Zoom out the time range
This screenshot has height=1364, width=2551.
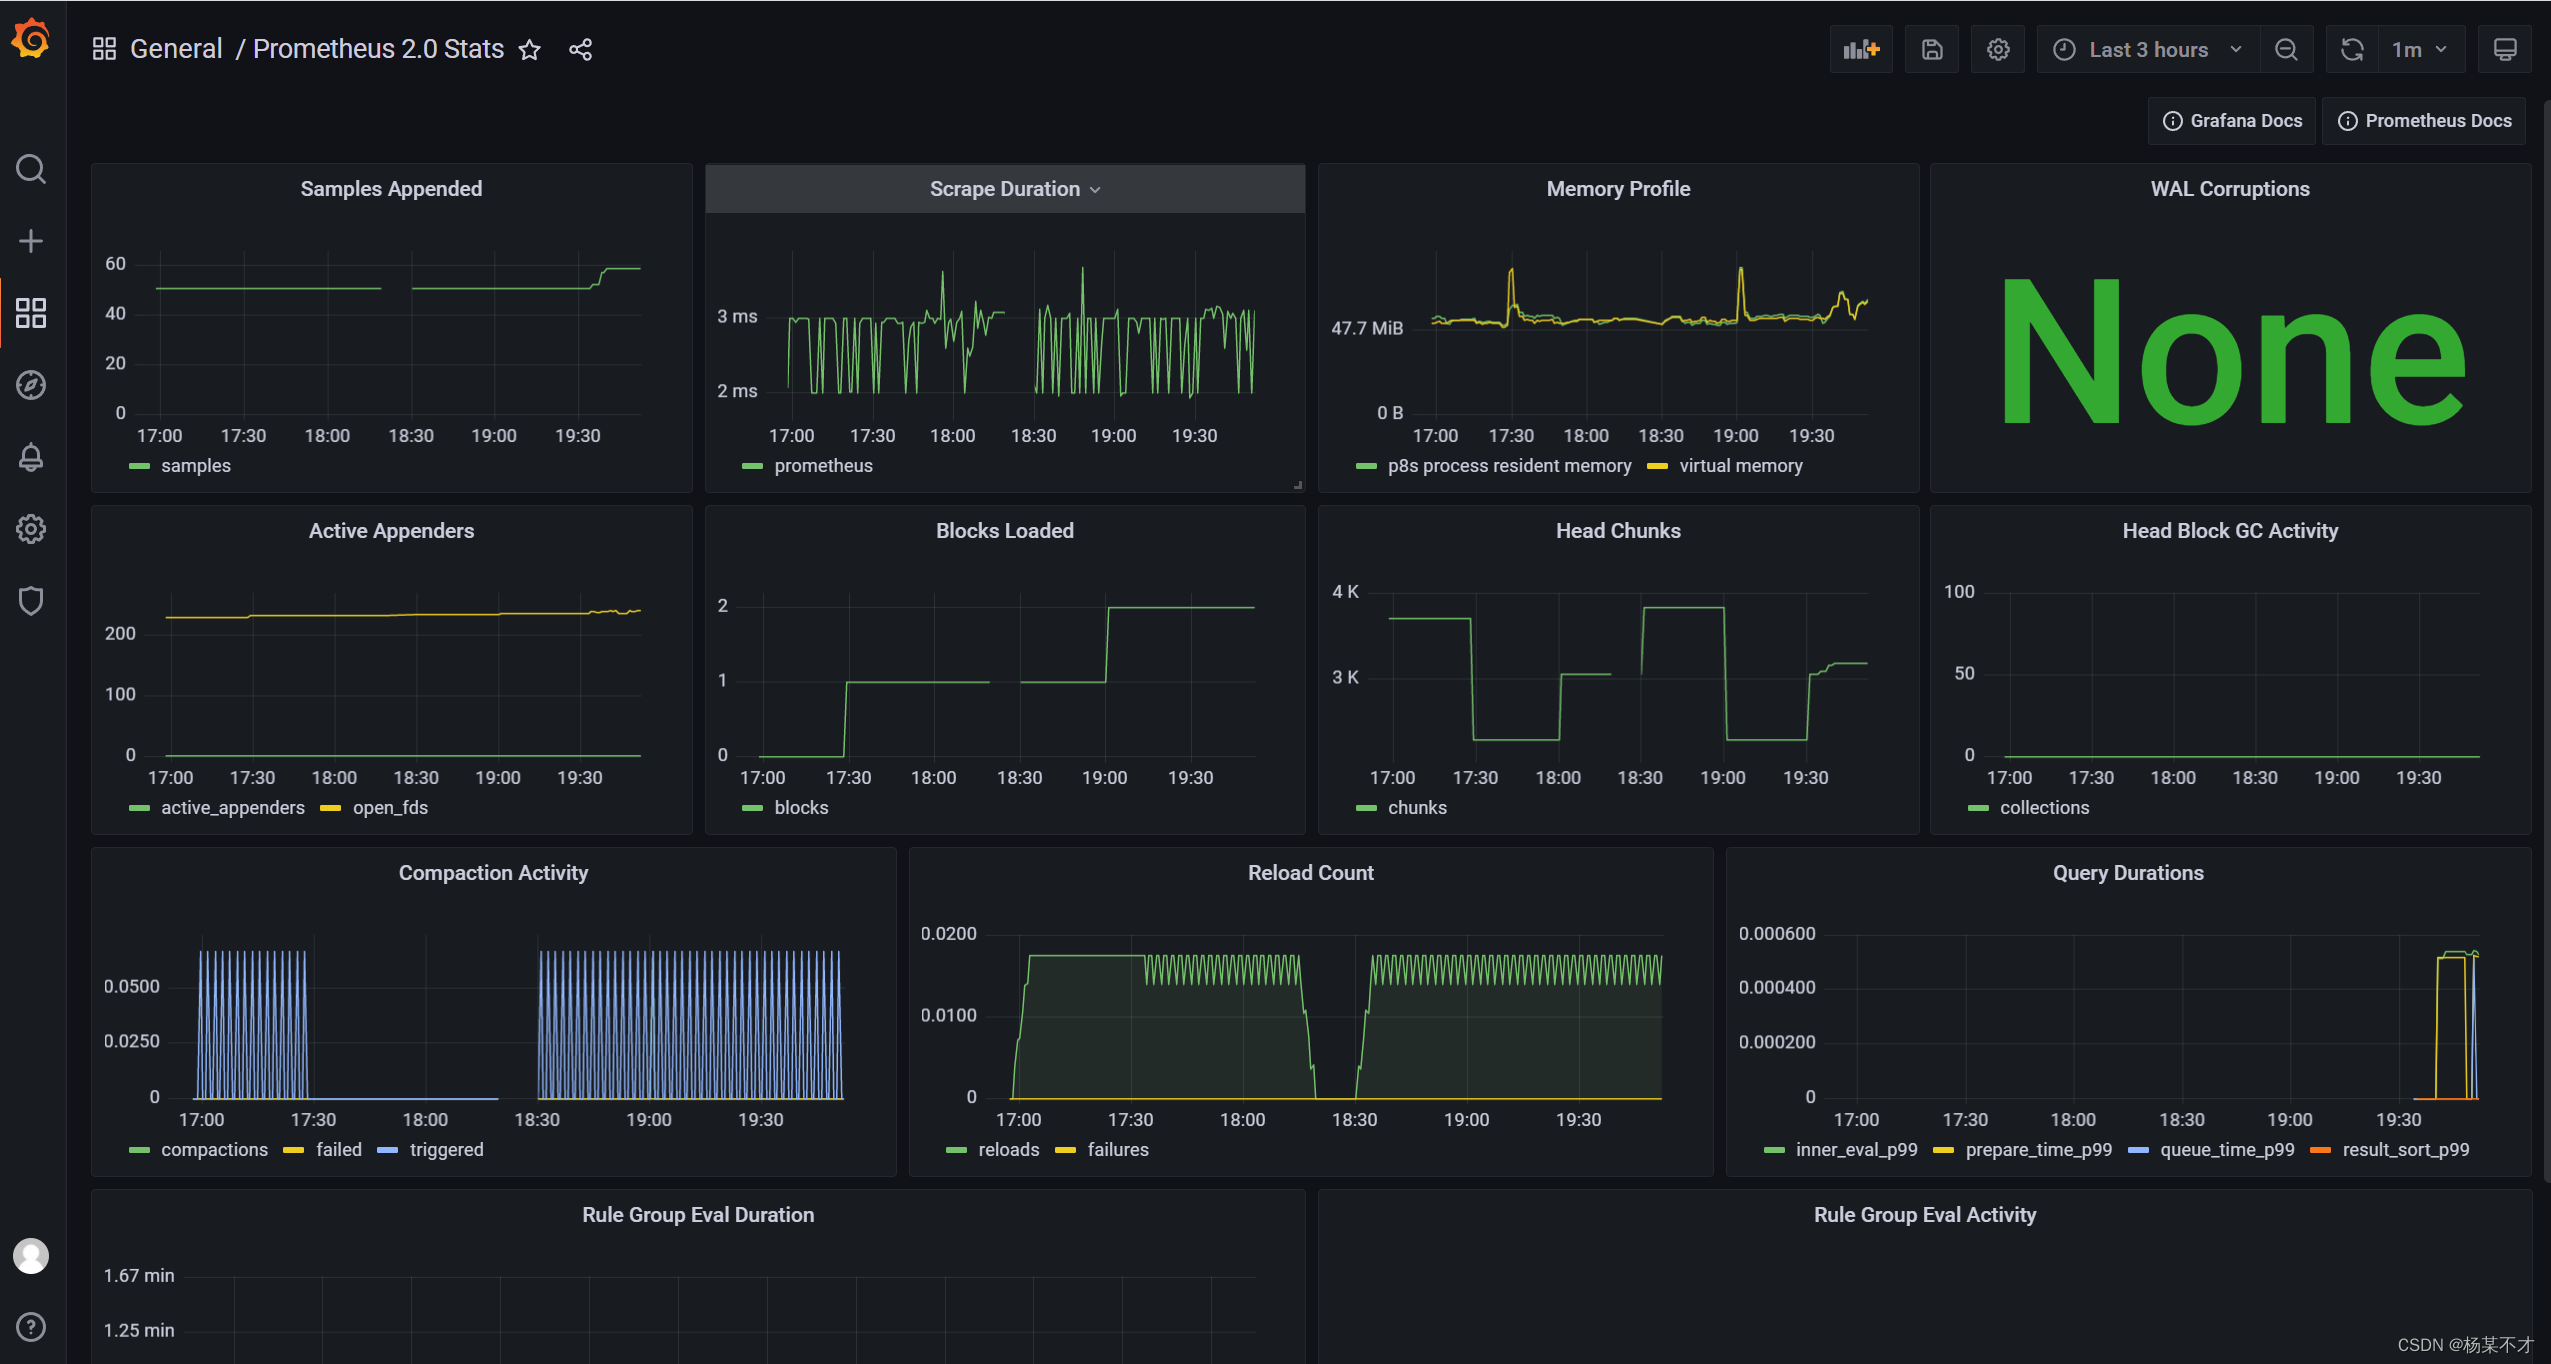2287,50
